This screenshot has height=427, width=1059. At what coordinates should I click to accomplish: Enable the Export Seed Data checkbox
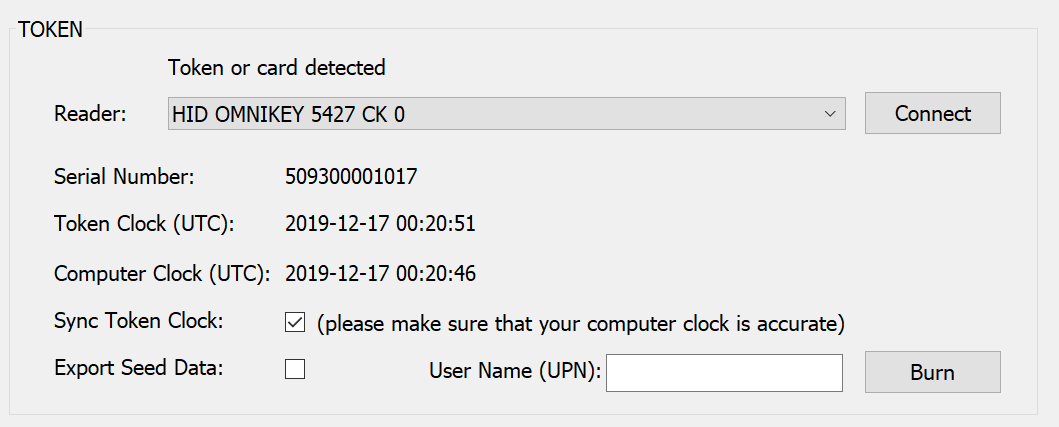click(295, 369)
